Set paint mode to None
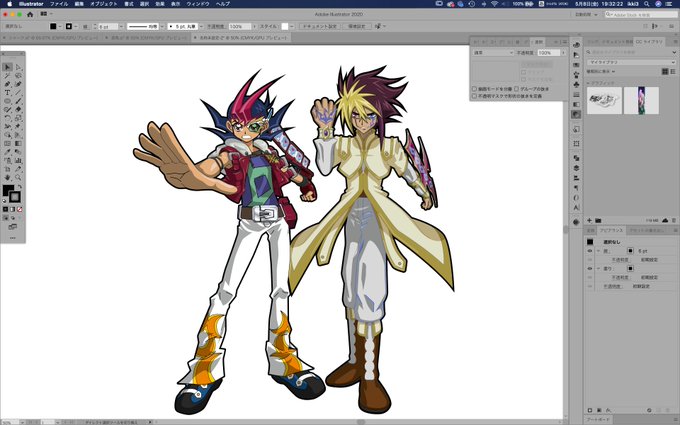Image resolution: width=680 pixels, height=425 pixels. pos(20,209)
